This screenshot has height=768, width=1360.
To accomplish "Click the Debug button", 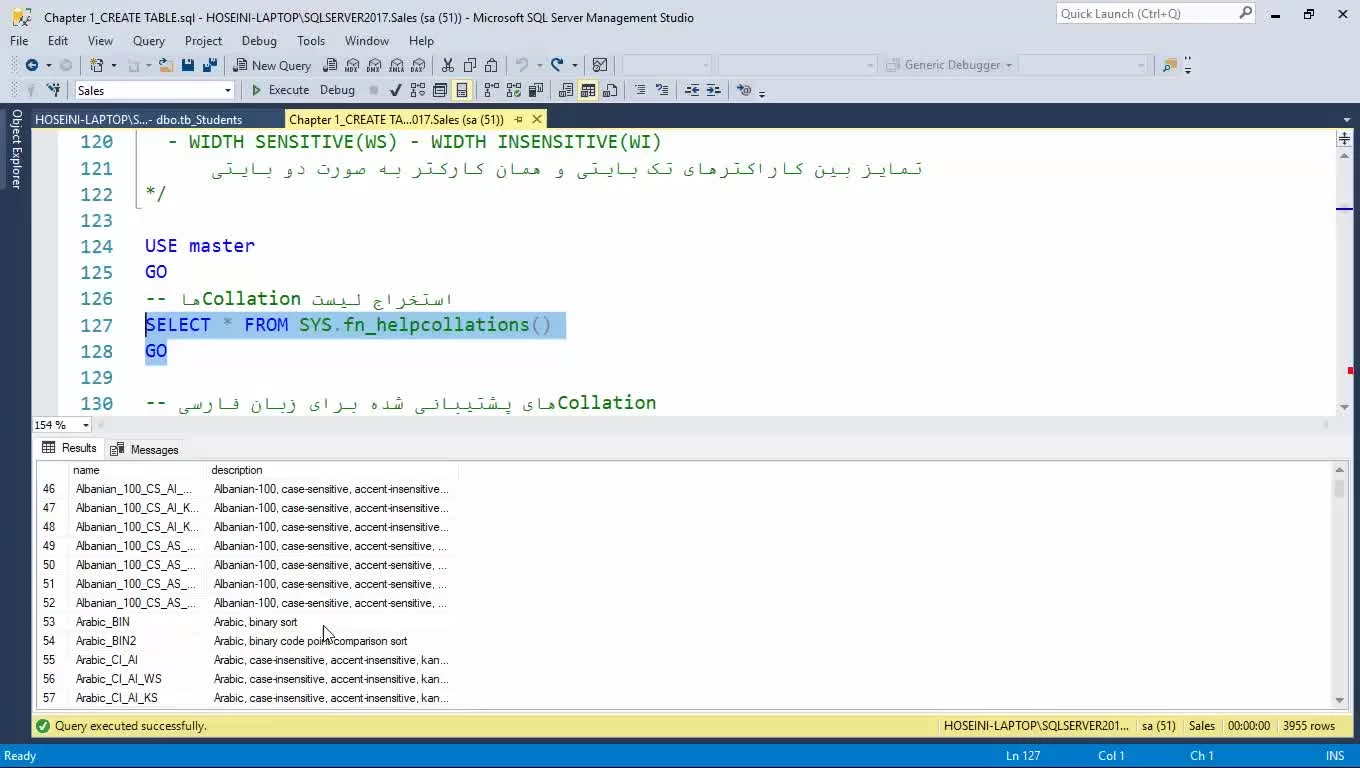I will pyautogui.click(x=337, y=90).
